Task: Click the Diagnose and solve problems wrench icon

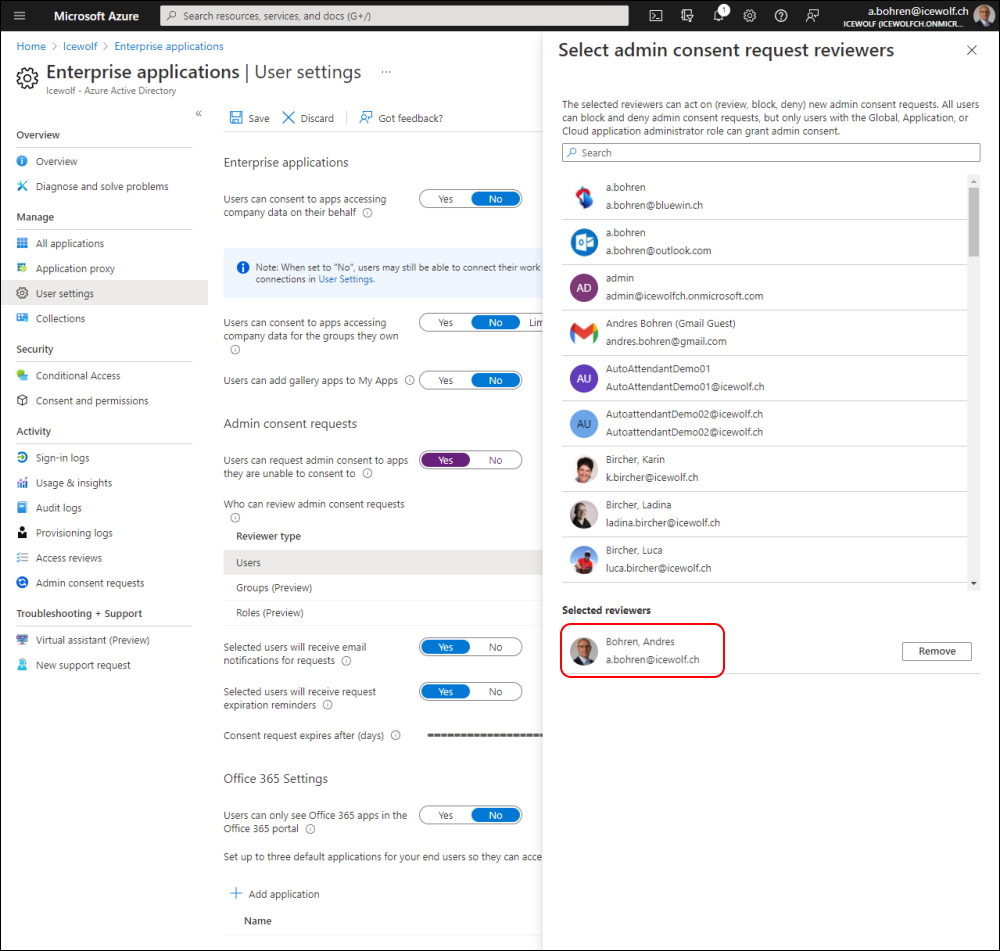Action: (22, 186)
